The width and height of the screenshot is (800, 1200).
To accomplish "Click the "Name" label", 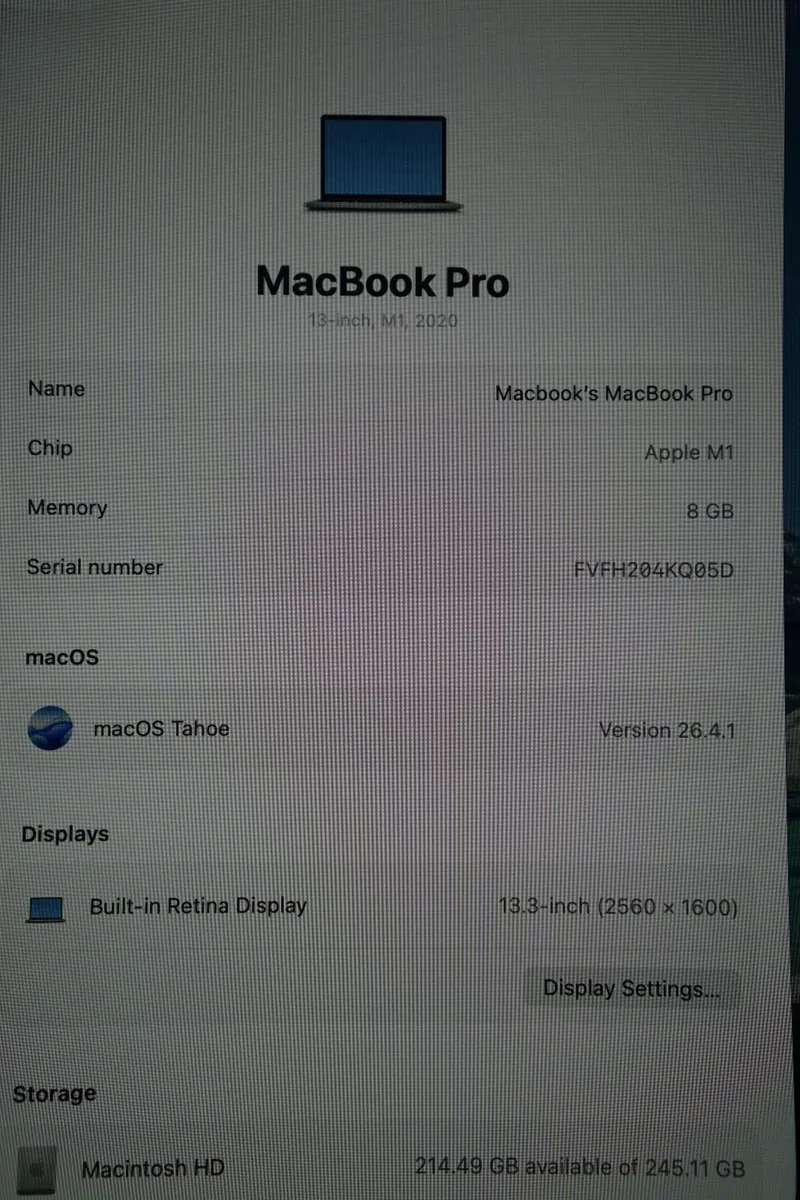I will (56, 389).
